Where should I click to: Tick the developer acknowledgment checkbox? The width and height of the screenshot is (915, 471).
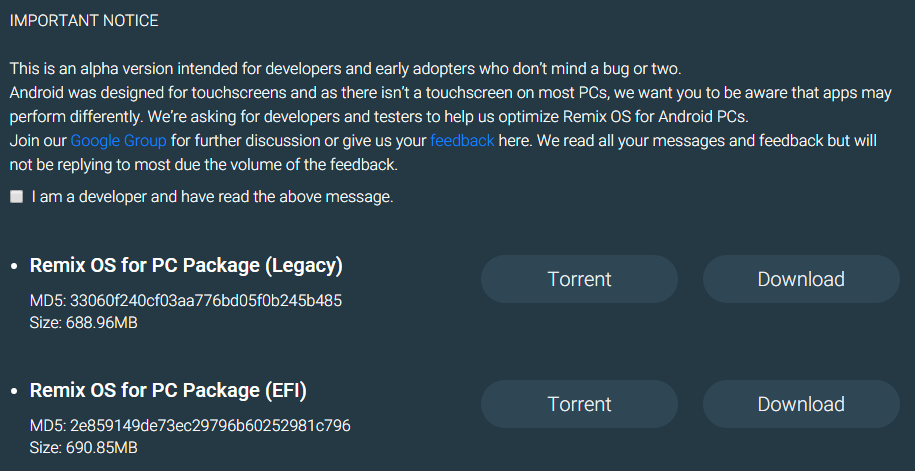coord(17,197)
